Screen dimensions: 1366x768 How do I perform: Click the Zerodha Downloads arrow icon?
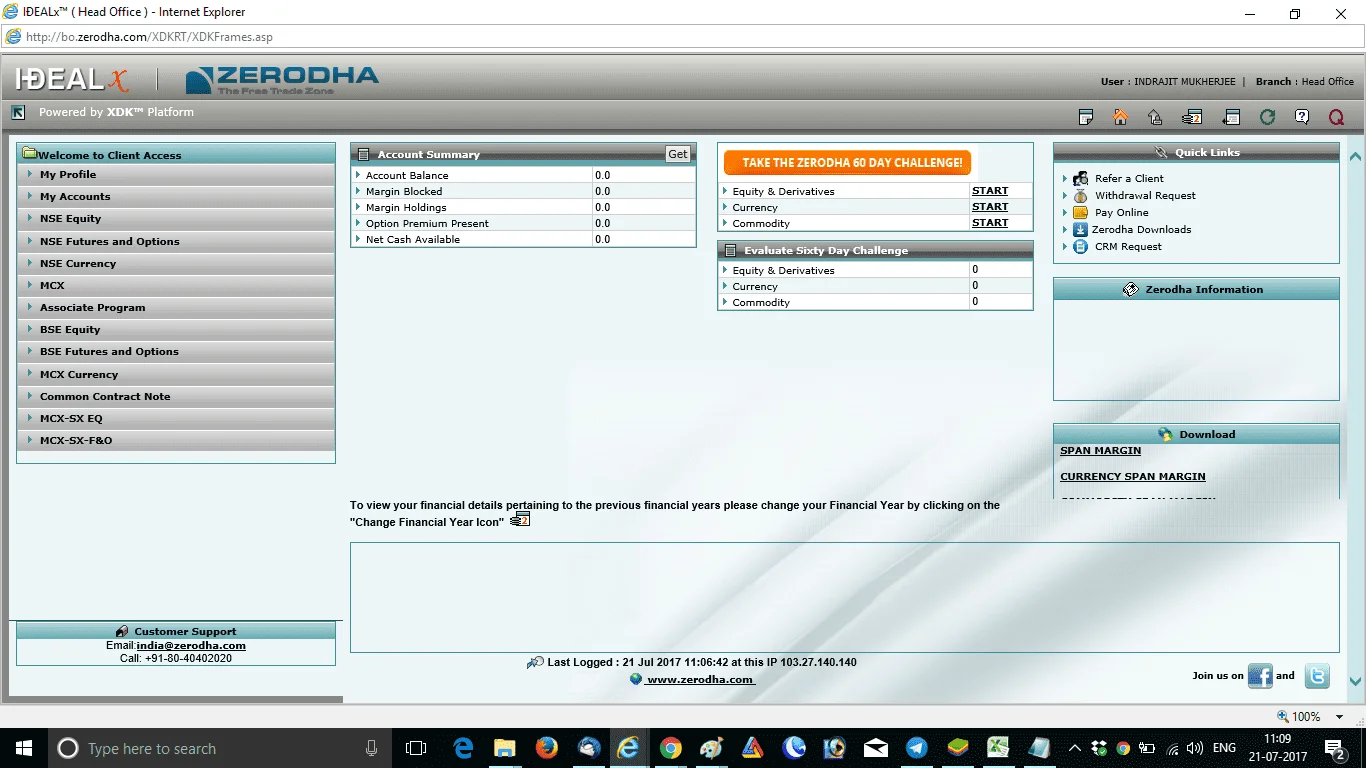pos(1080,229)
